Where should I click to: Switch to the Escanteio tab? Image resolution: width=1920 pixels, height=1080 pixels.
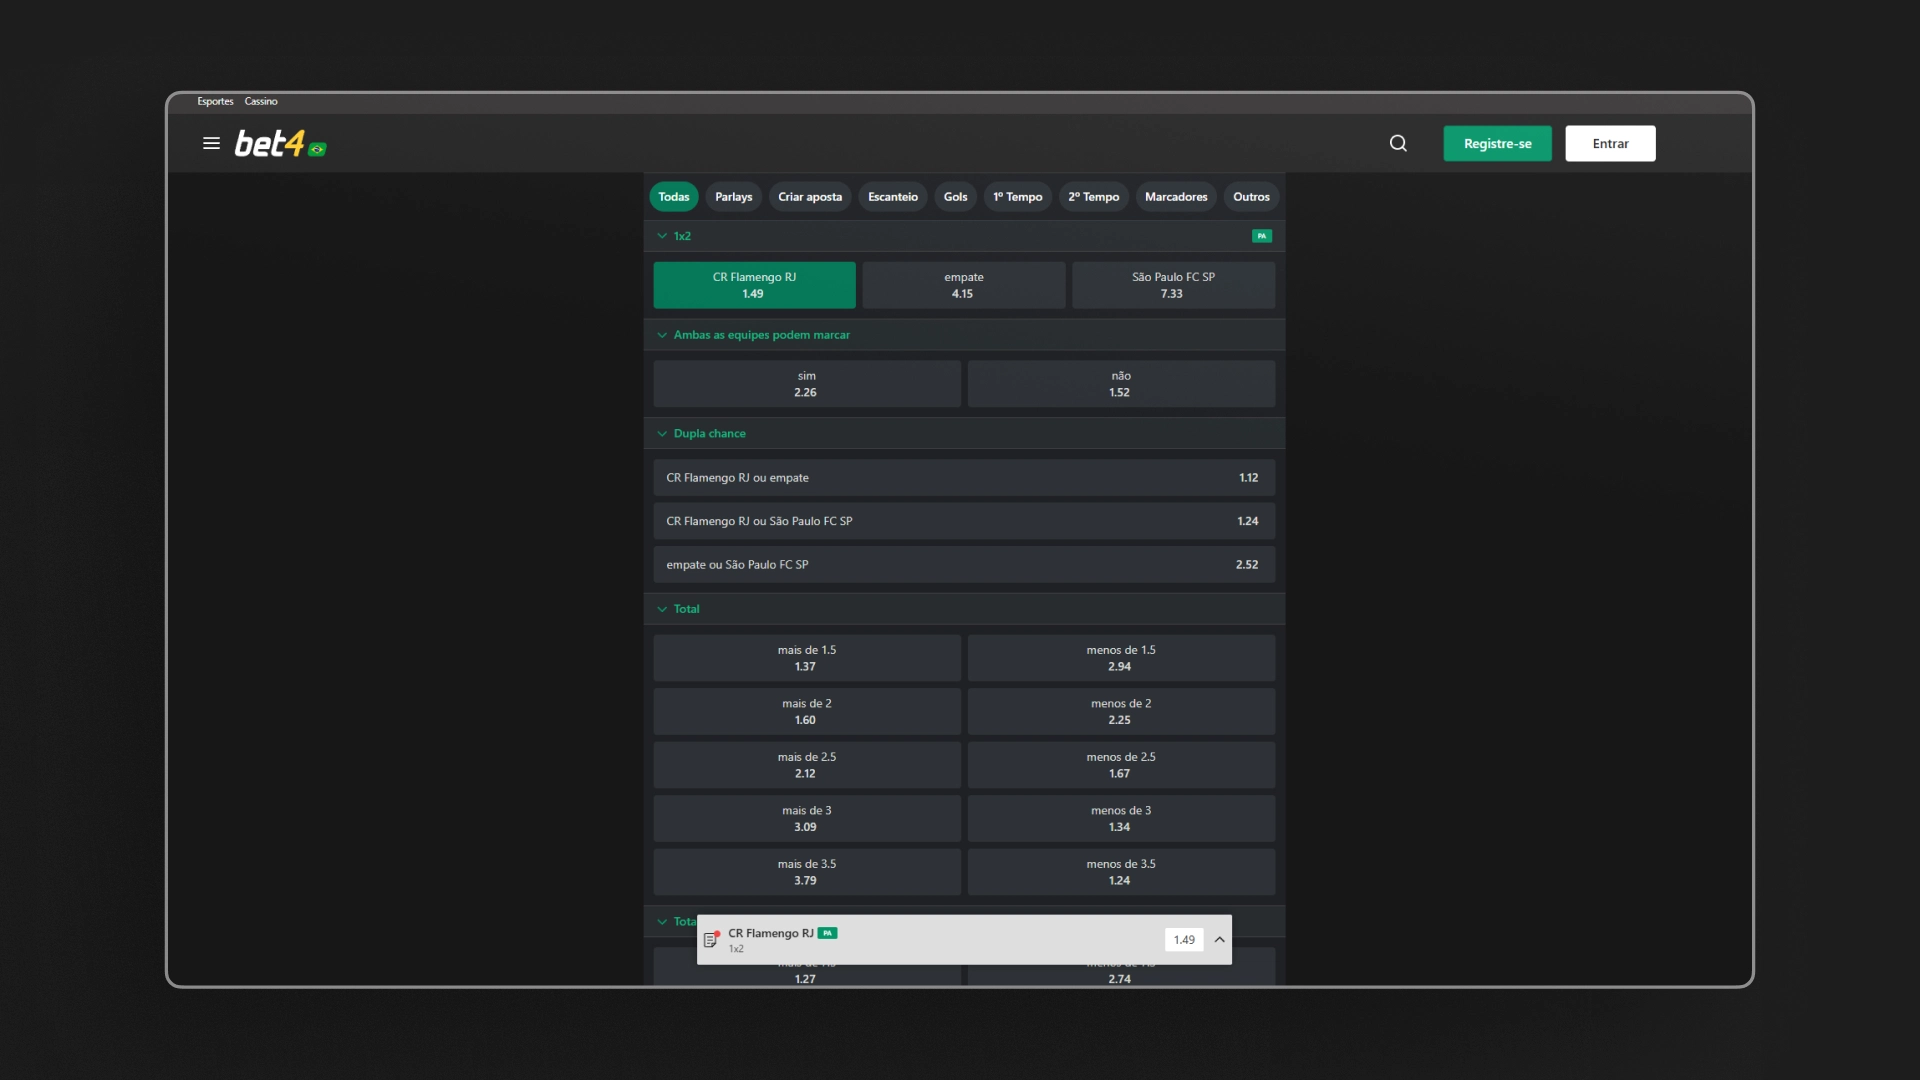[x=892, y=197]
